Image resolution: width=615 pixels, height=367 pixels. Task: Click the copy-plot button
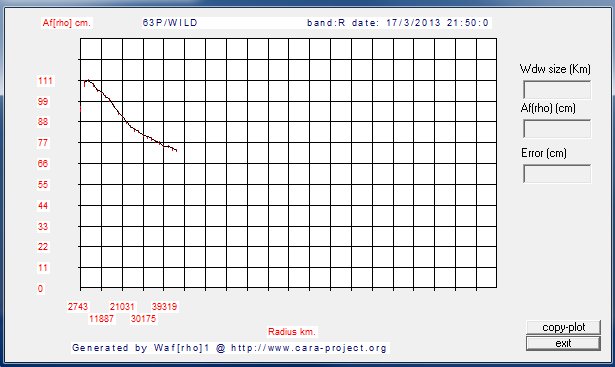point(563,327)
